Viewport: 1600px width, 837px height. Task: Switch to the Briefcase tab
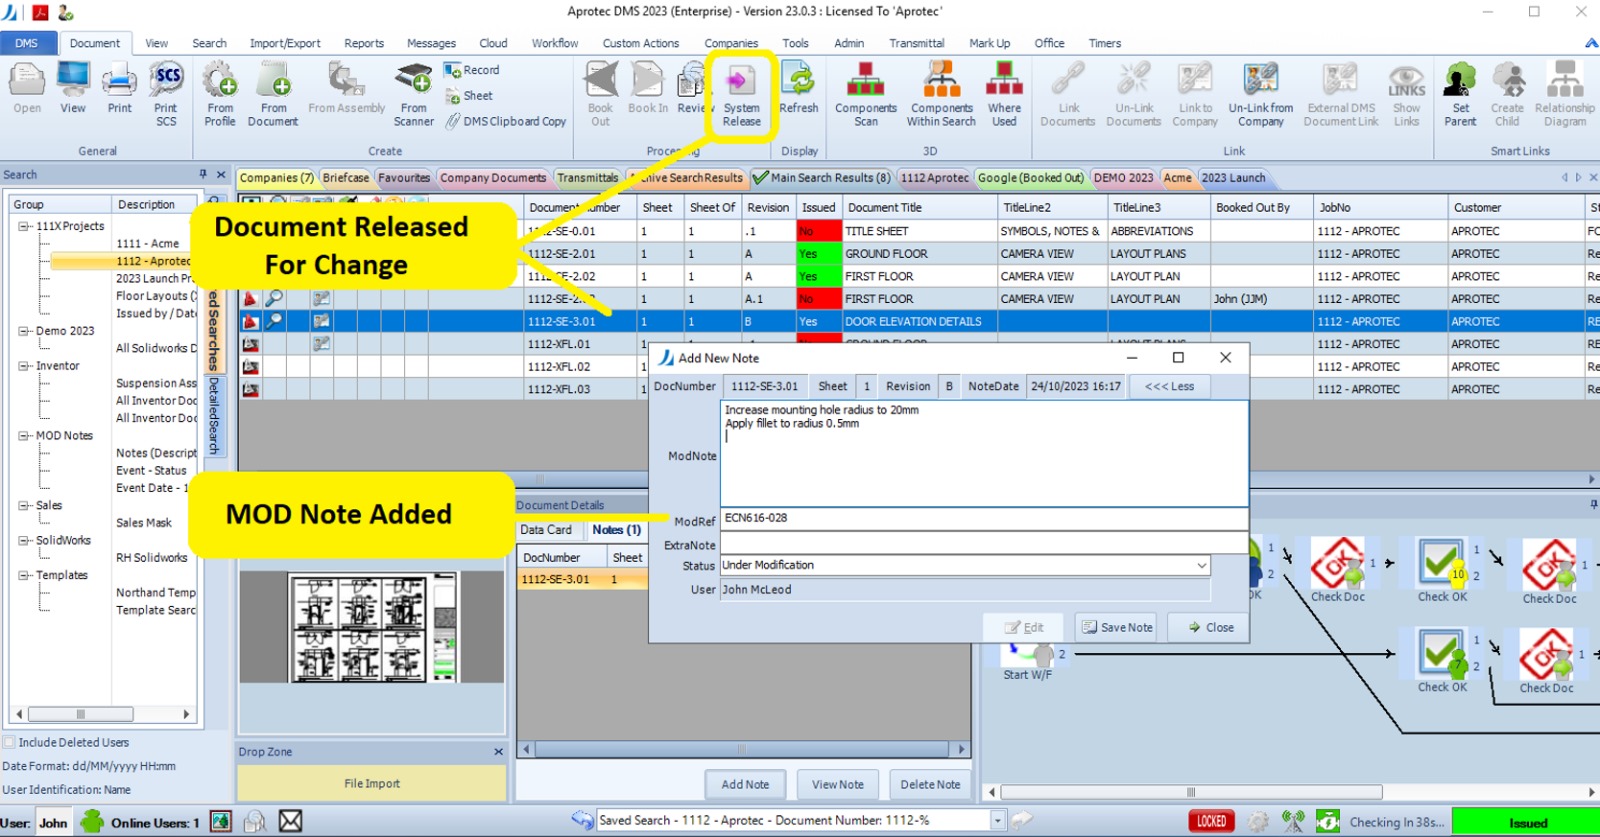[x=346, y=178]
